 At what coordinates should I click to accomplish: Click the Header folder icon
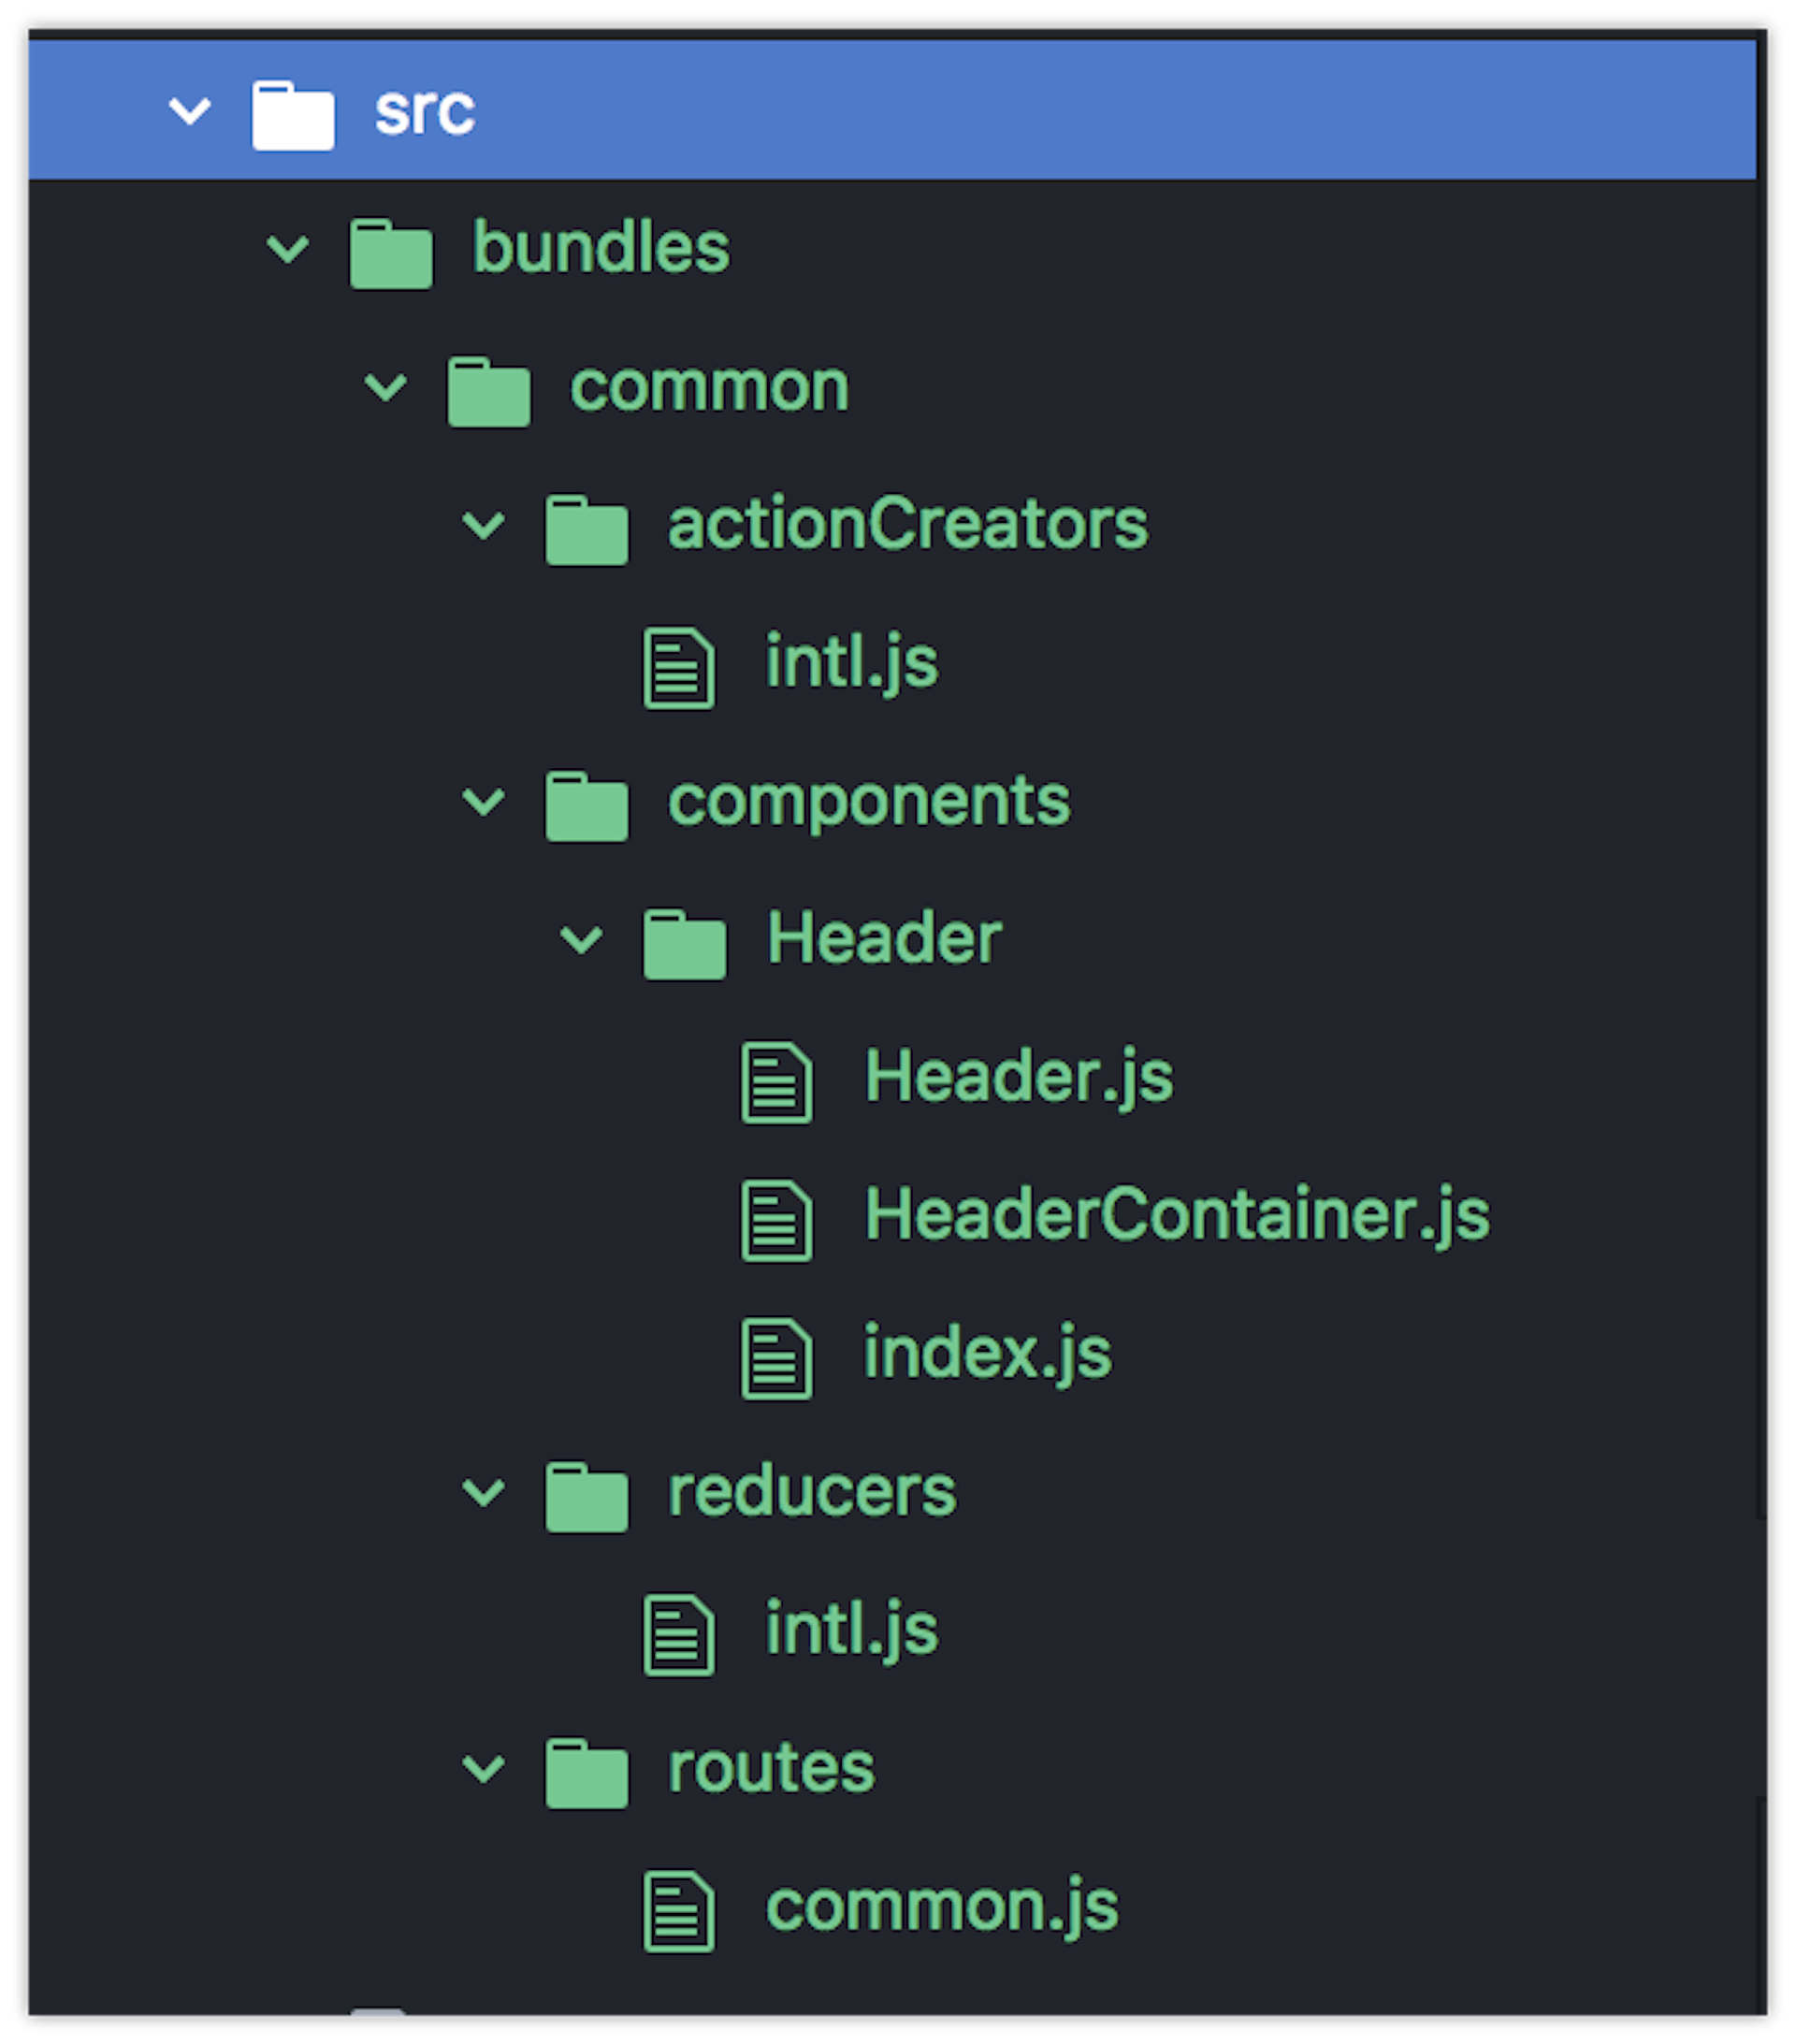686,942
